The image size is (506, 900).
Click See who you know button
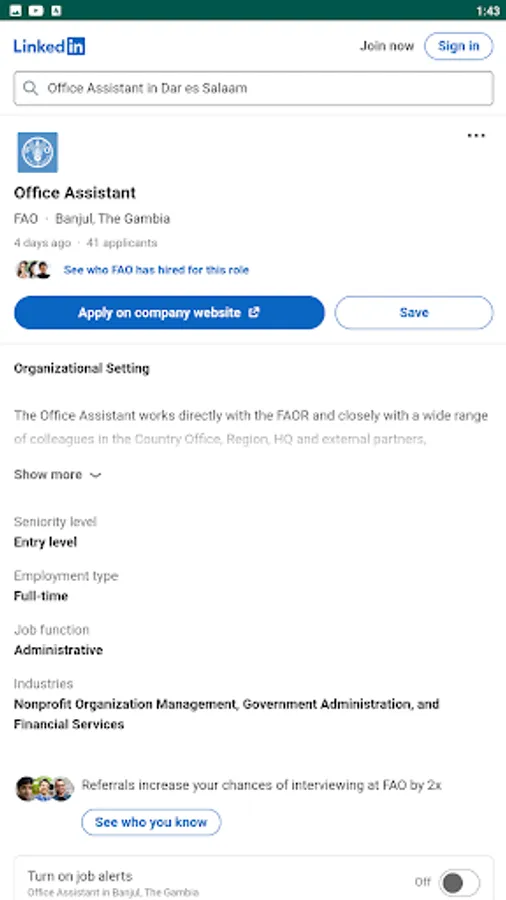(151, 822)
